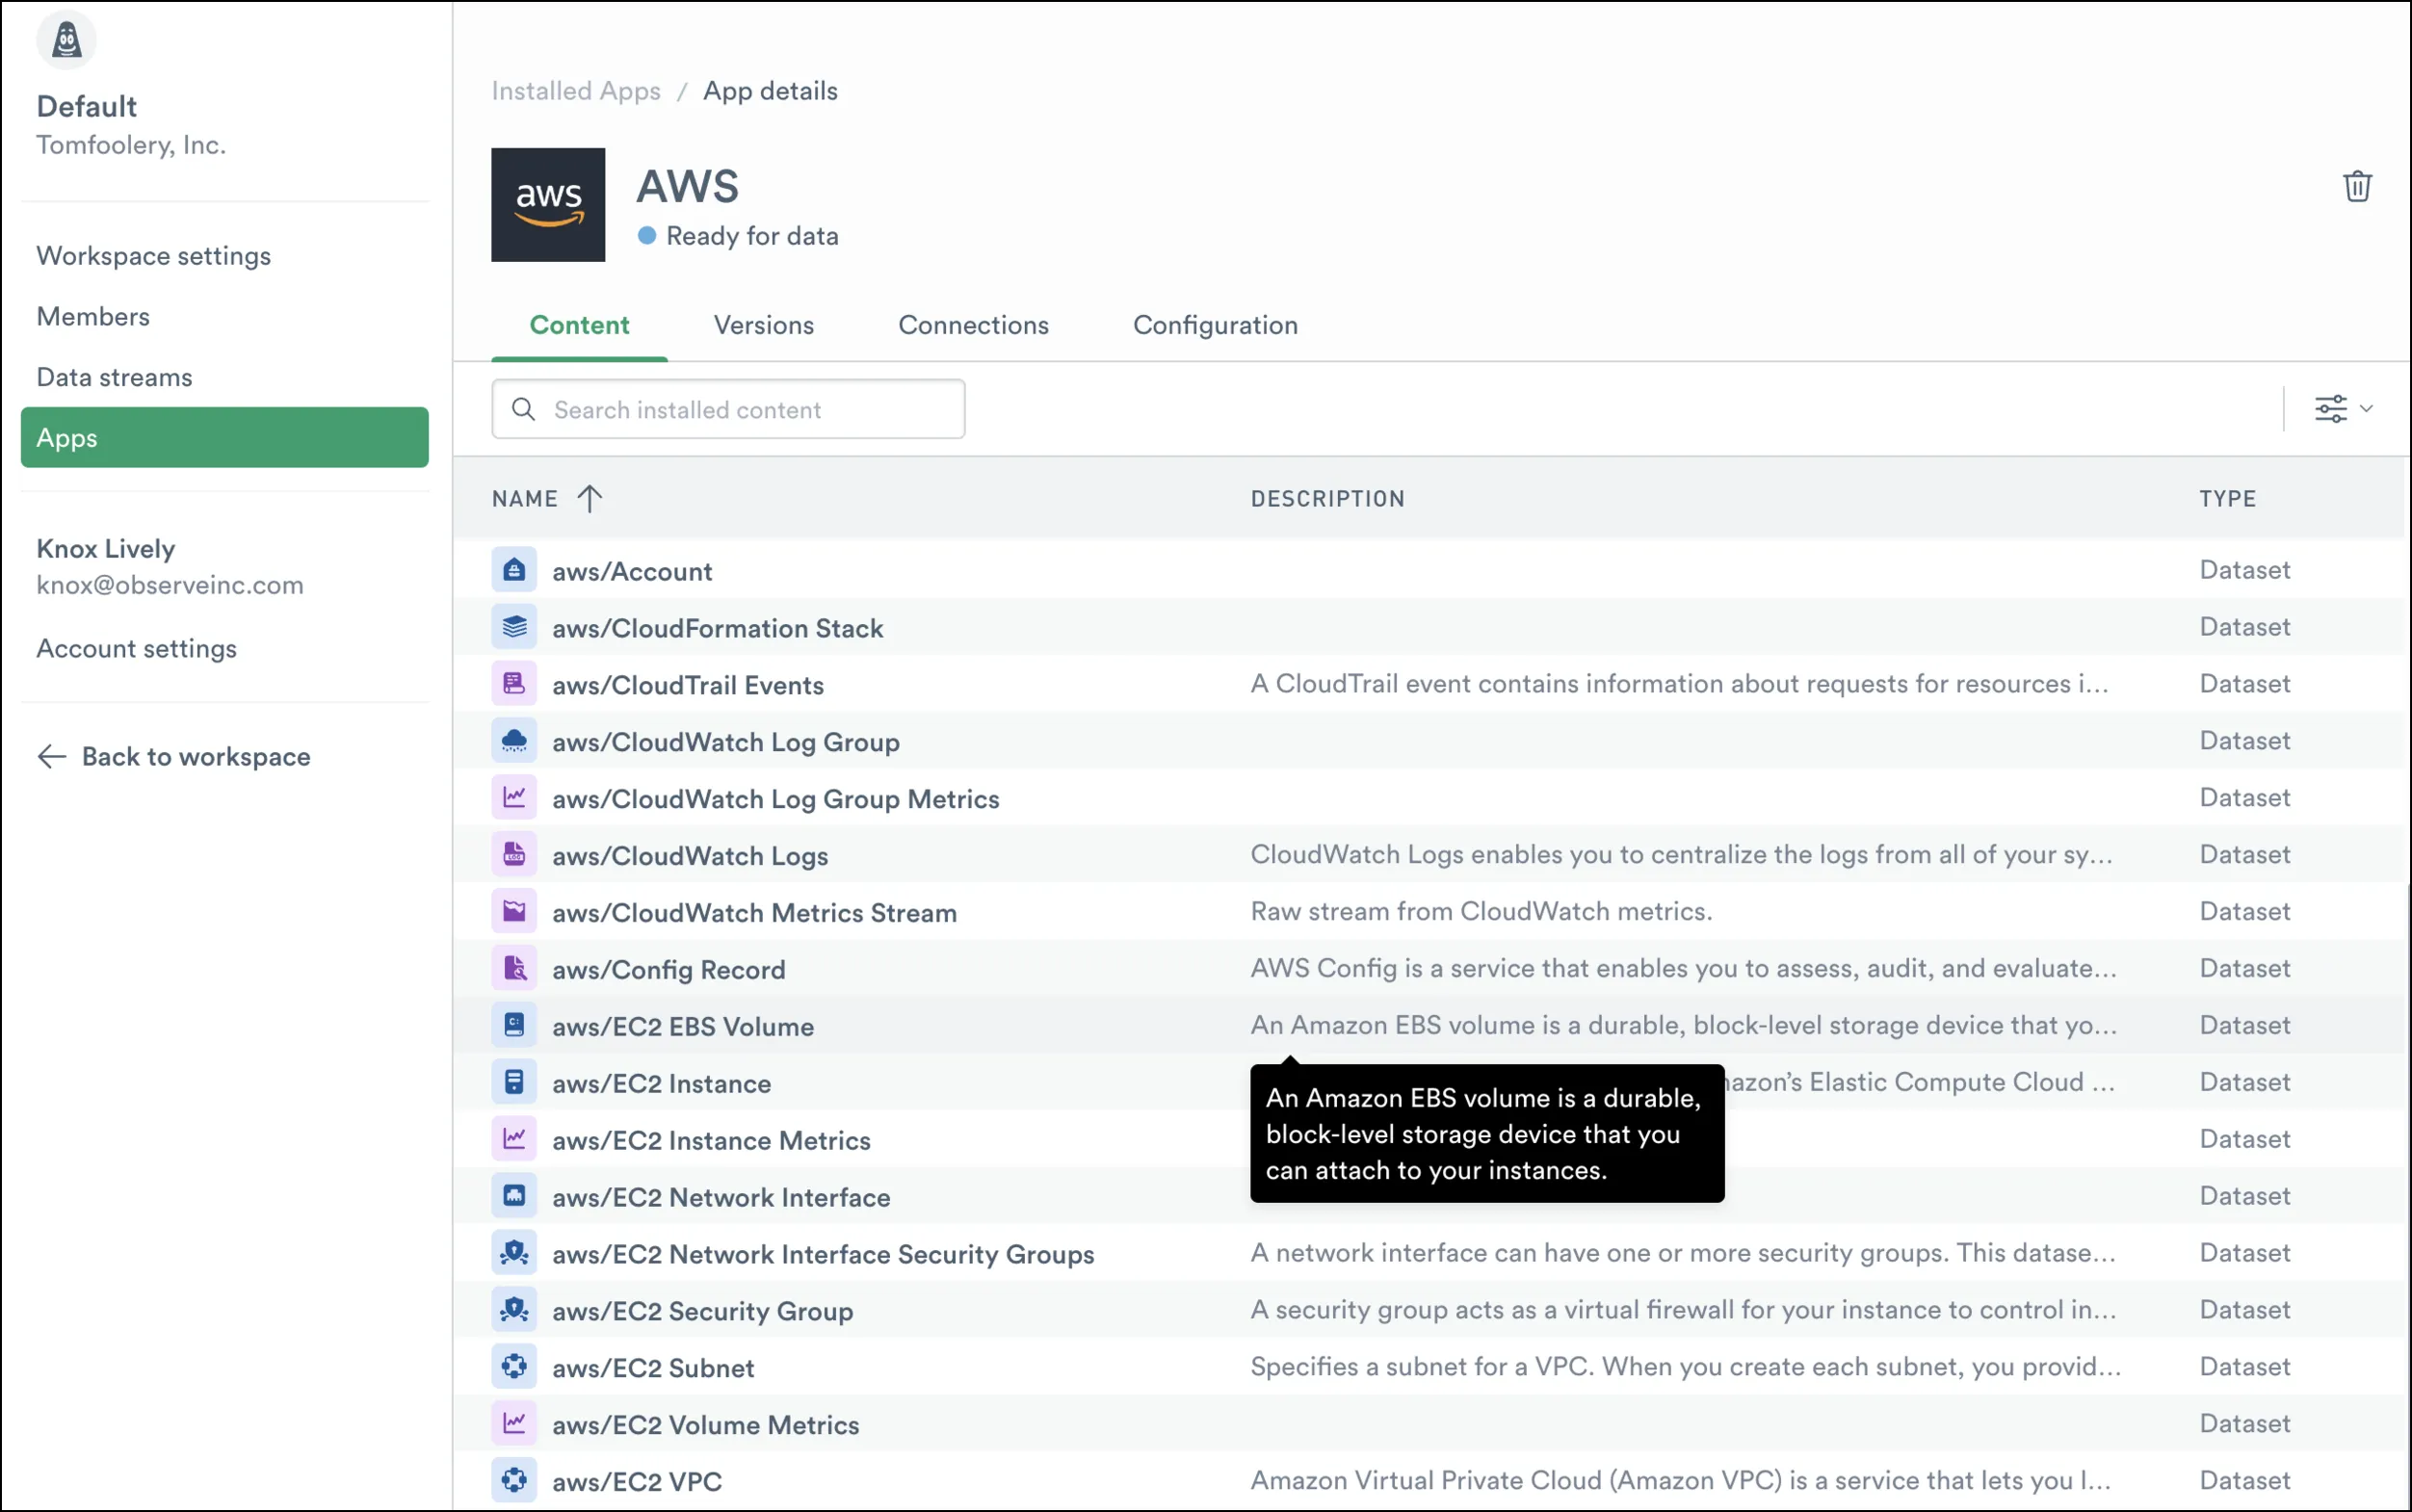Sort by Name arrow icon
This screenshot has width=2412, height=1512.
coord(589,498)
